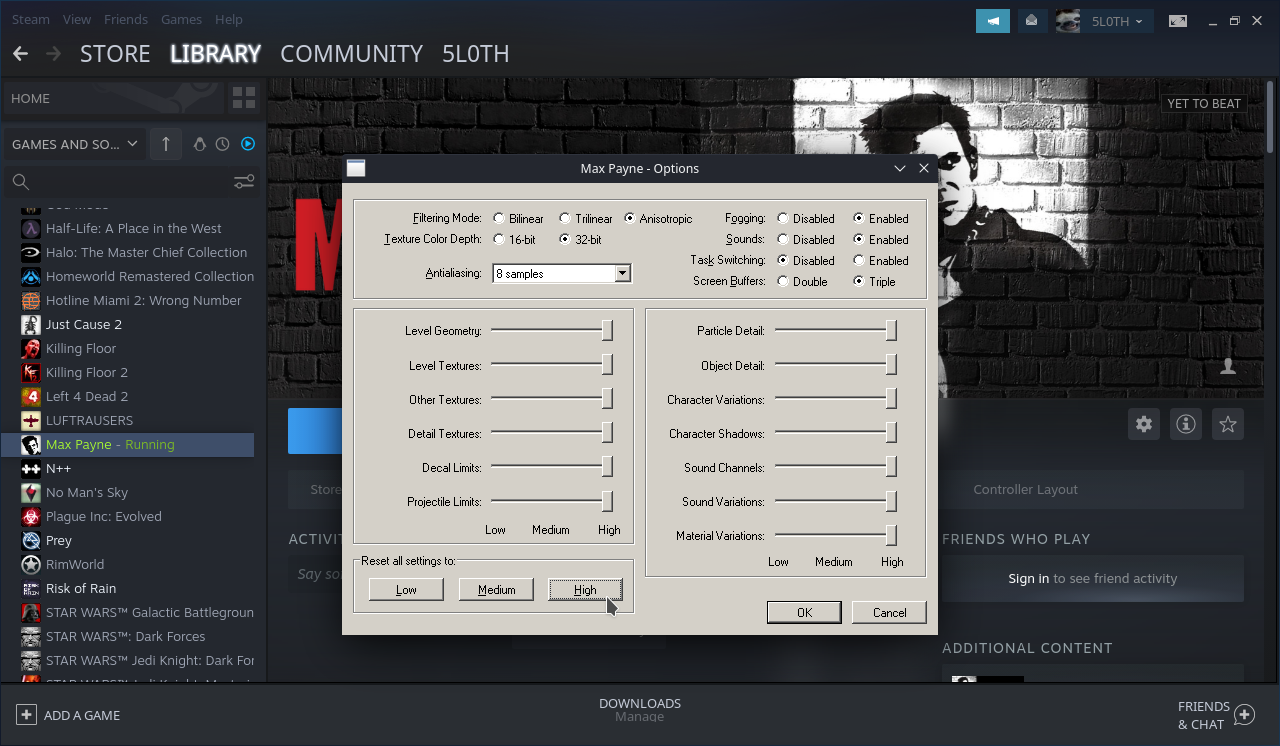Toggle the ready-to-play filter icon
The height and width of the screenshot is (746, 1280).
[x=248, y=144]
